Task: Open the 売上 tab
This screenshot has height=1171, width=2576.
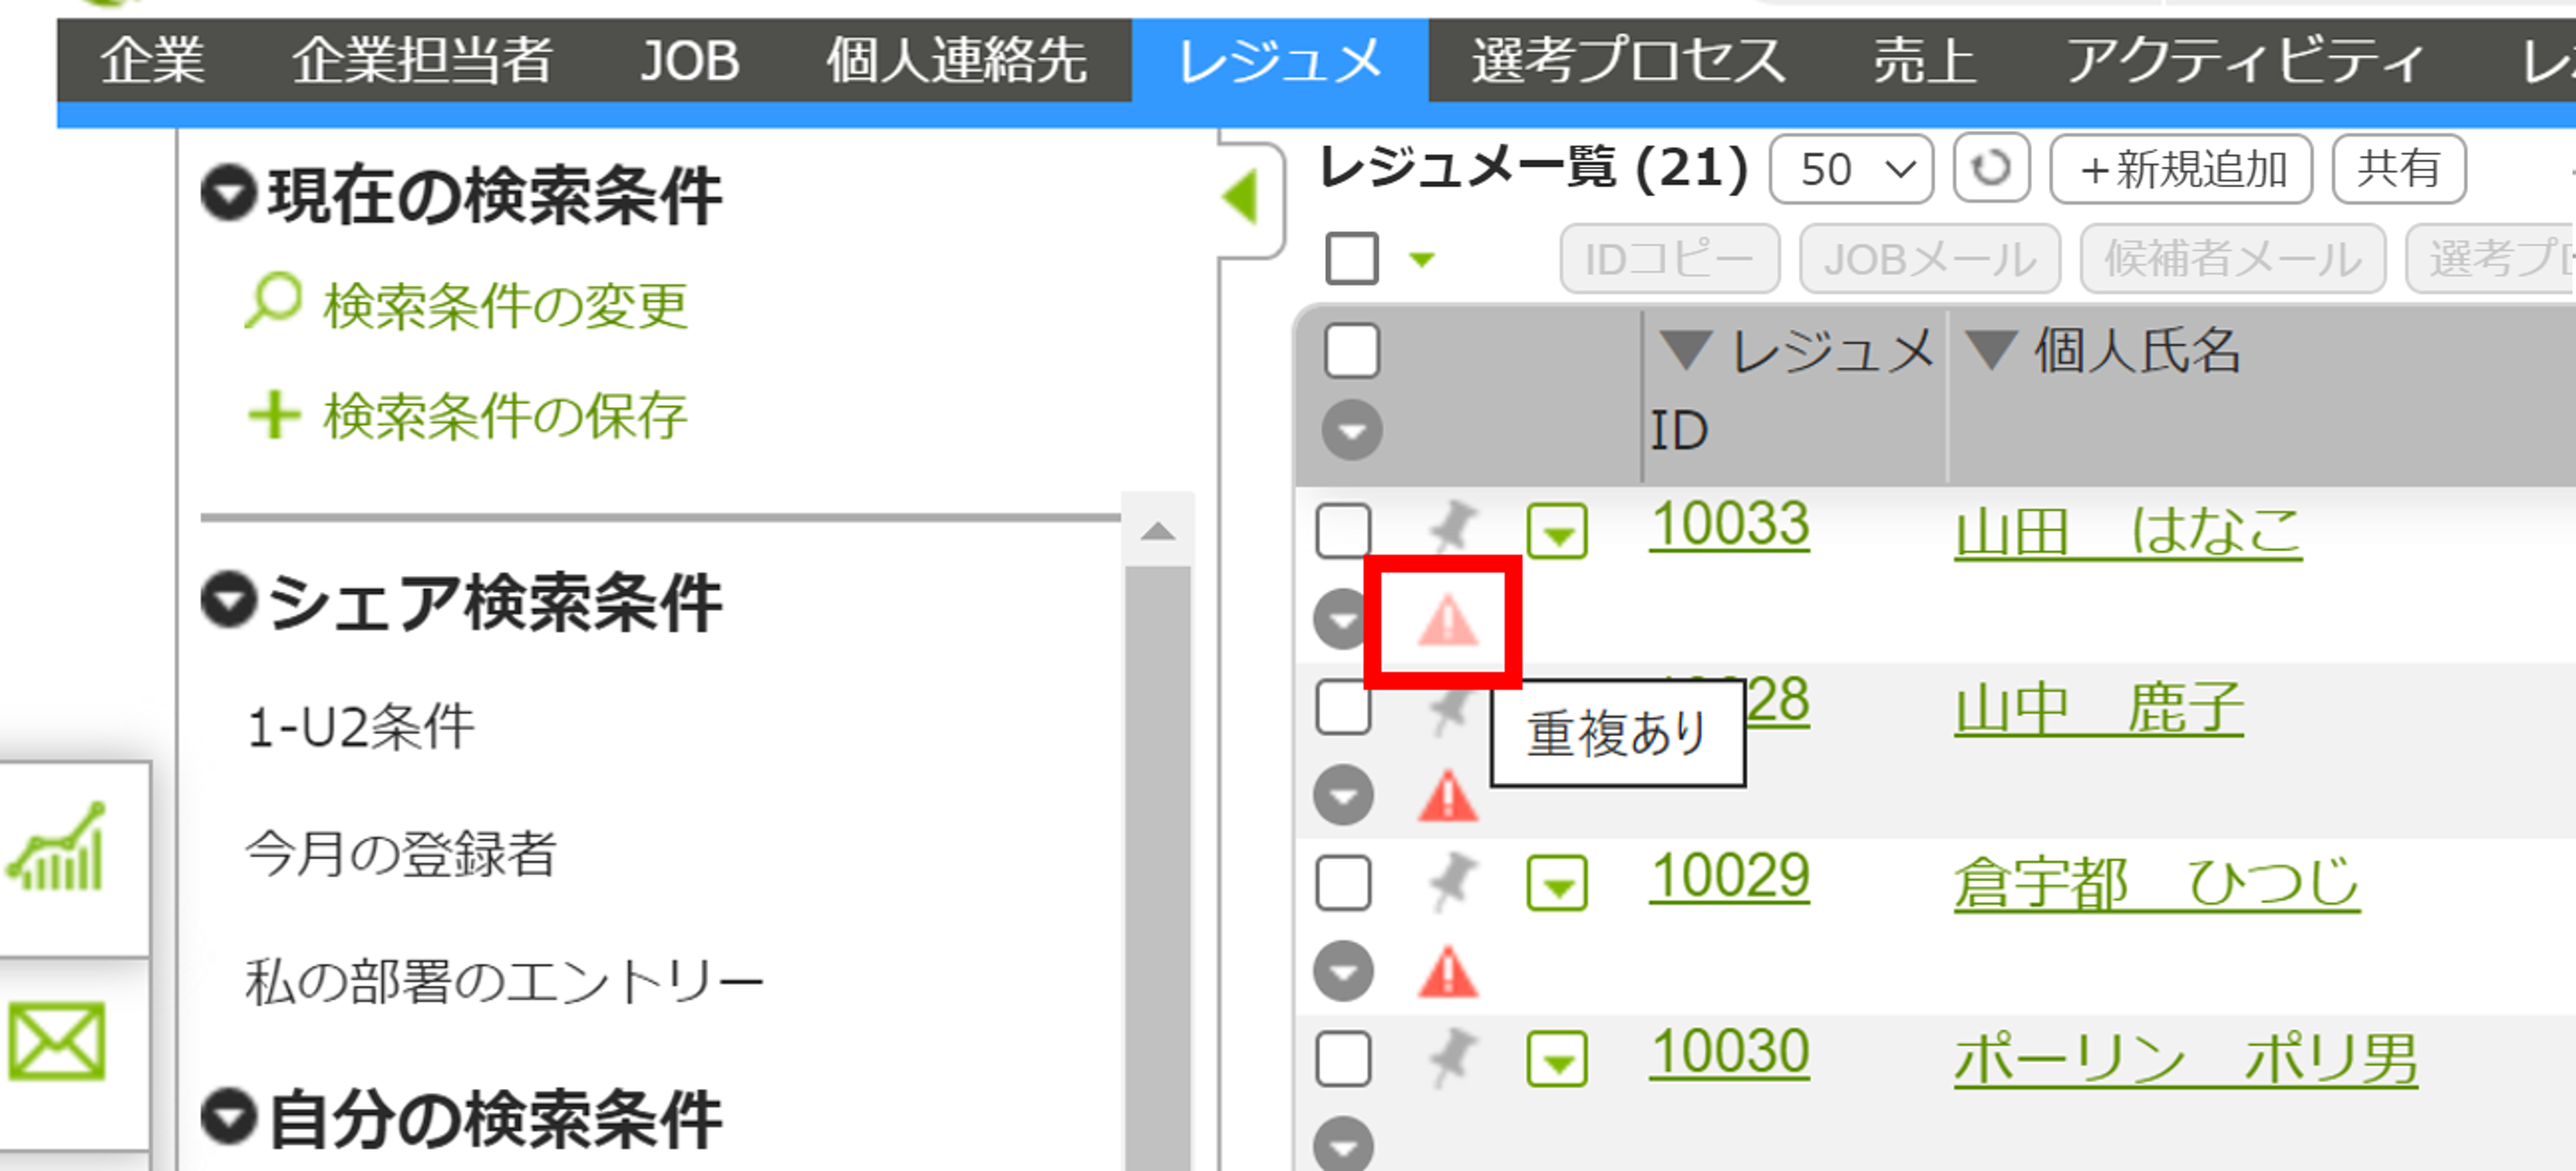Action: click(1925, 60)
